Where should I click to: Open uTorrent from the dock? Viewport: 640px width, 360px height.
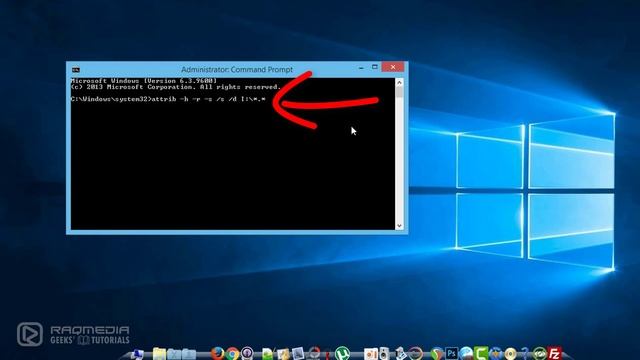click(342, 353)
